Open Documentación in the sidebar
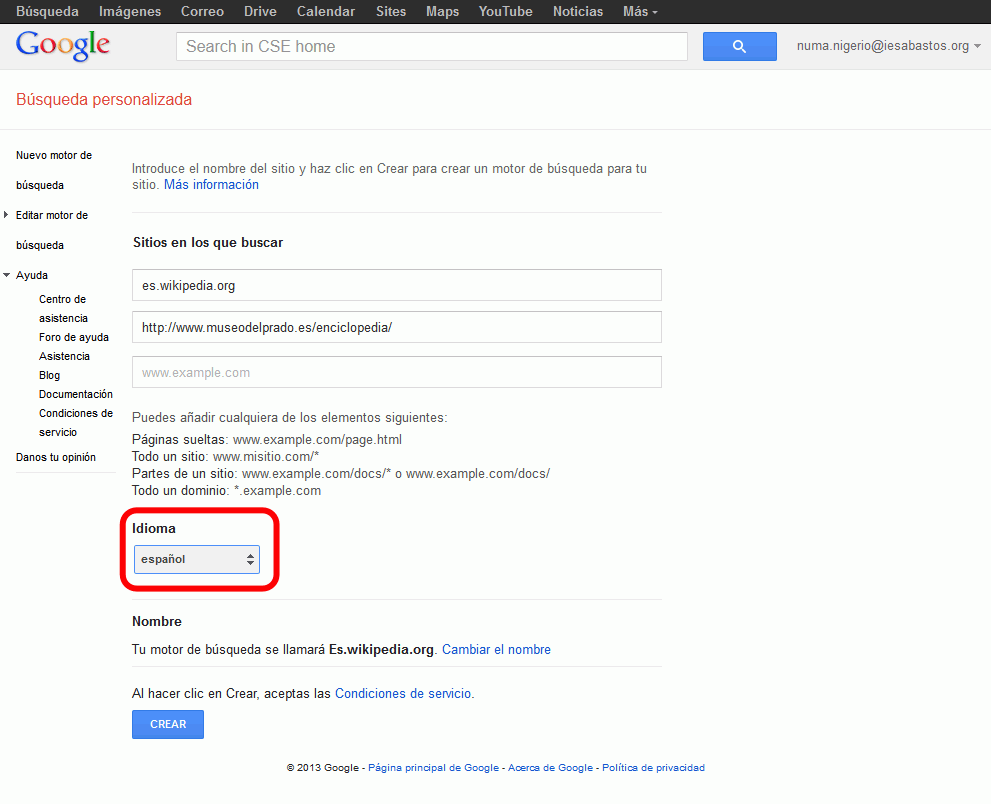The image size is (991, 804). [76, 394]
